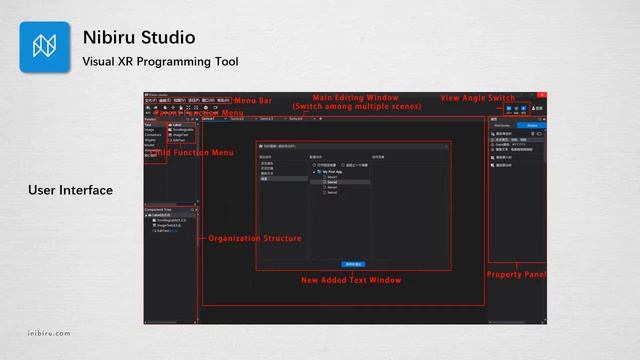
Task: Check Scene3 under My First App
Action: (324, 187)
